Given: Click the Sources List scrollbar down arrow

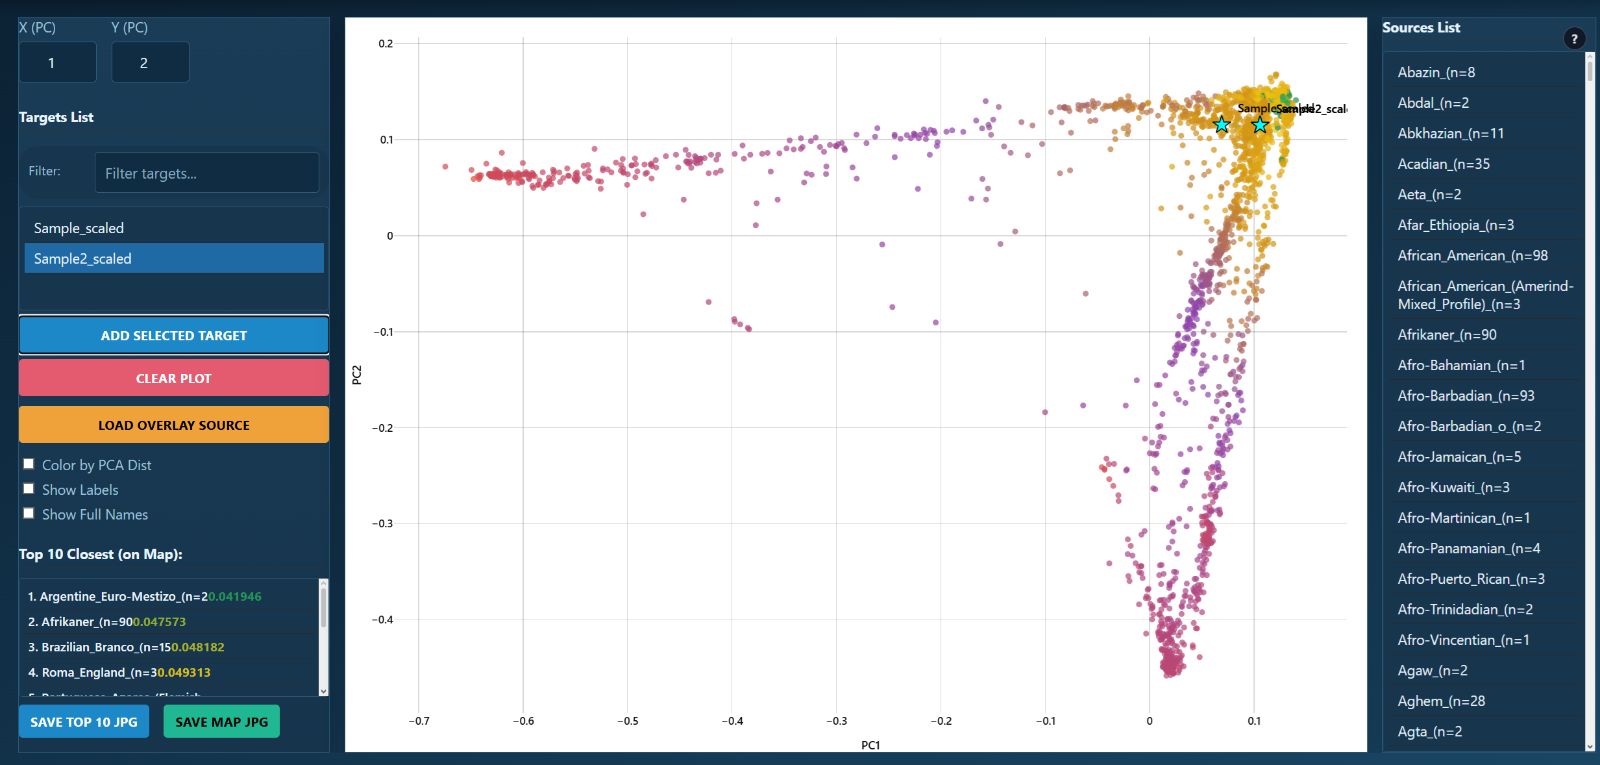Looking at the screenshot, I should coord(1590,746).
